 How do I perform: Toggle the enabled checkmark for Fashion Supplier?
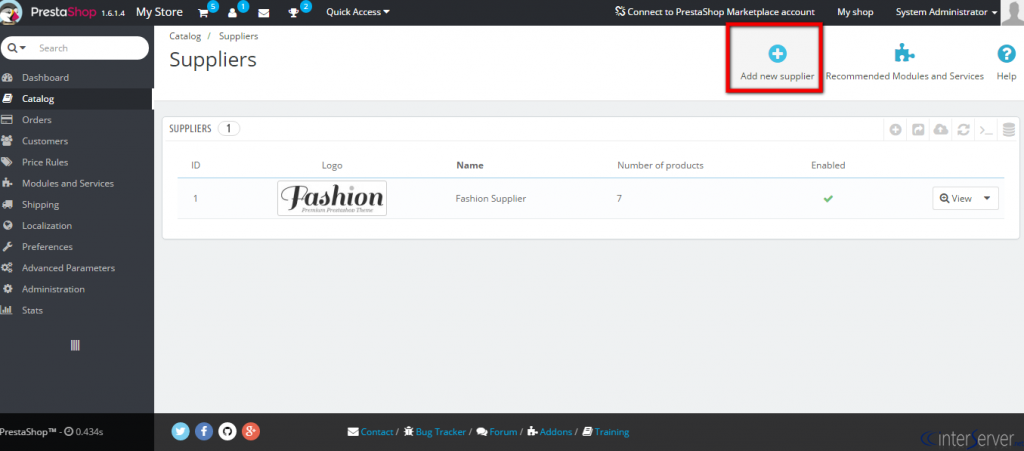point(828,198)
